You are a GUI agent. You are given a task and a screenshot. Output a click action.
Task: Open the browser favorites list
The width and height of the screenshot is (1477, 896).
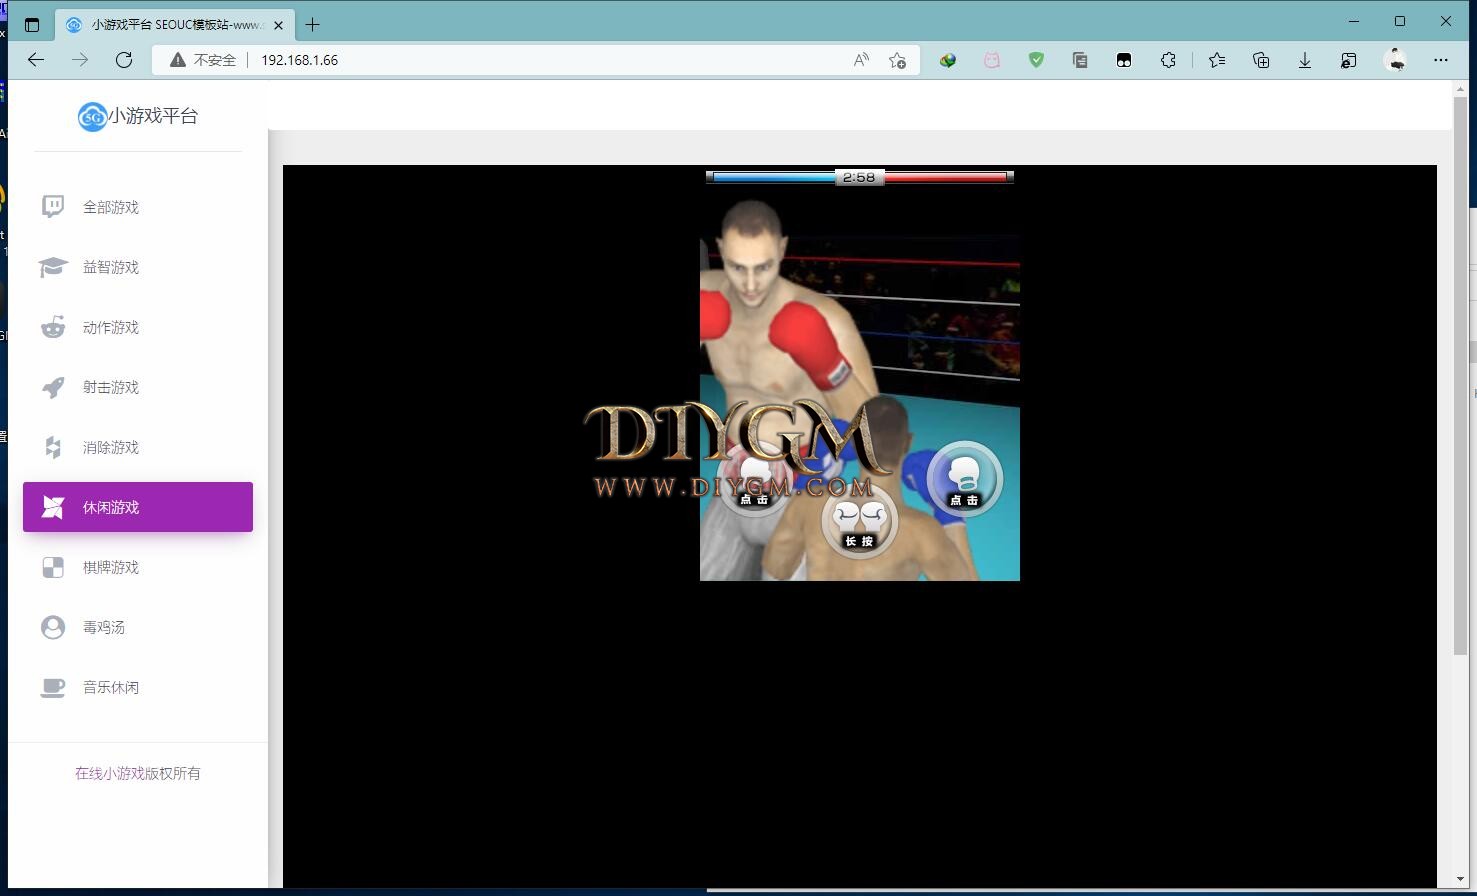pyautogui.click(x=1217, y=60)
